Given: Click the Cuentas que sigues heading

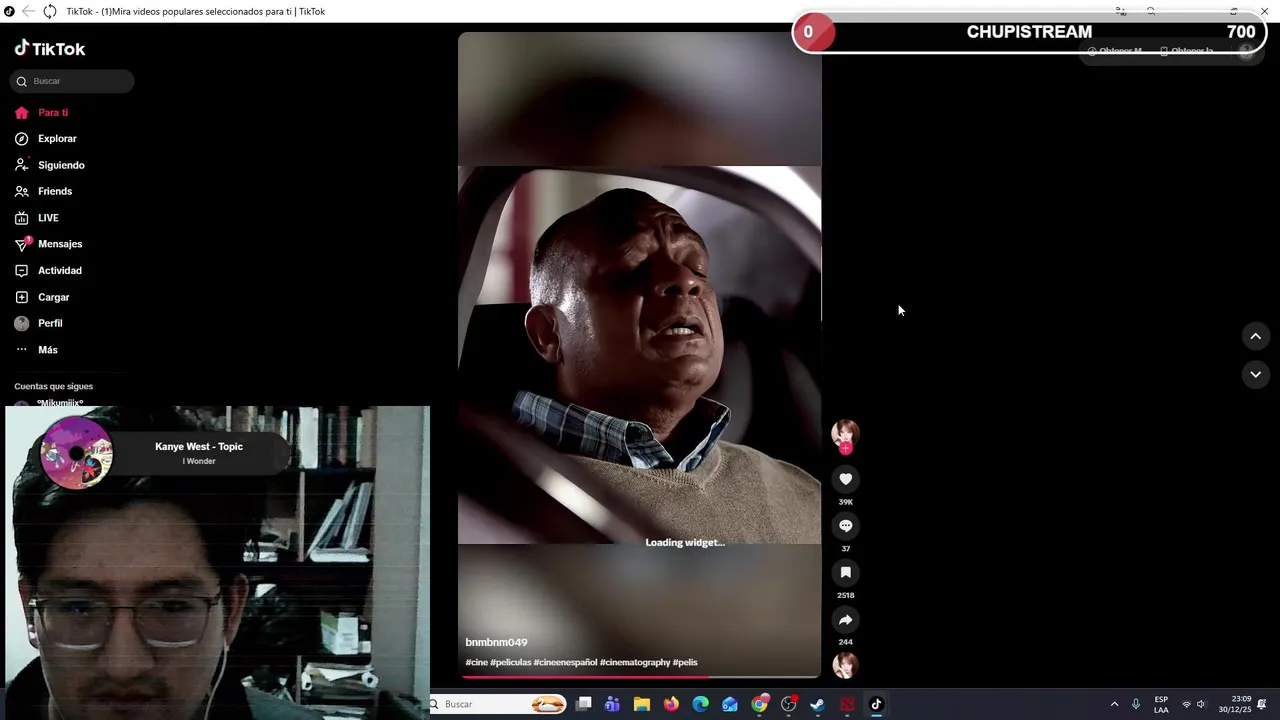Looking at the screenshot, I should pos(54,386).
